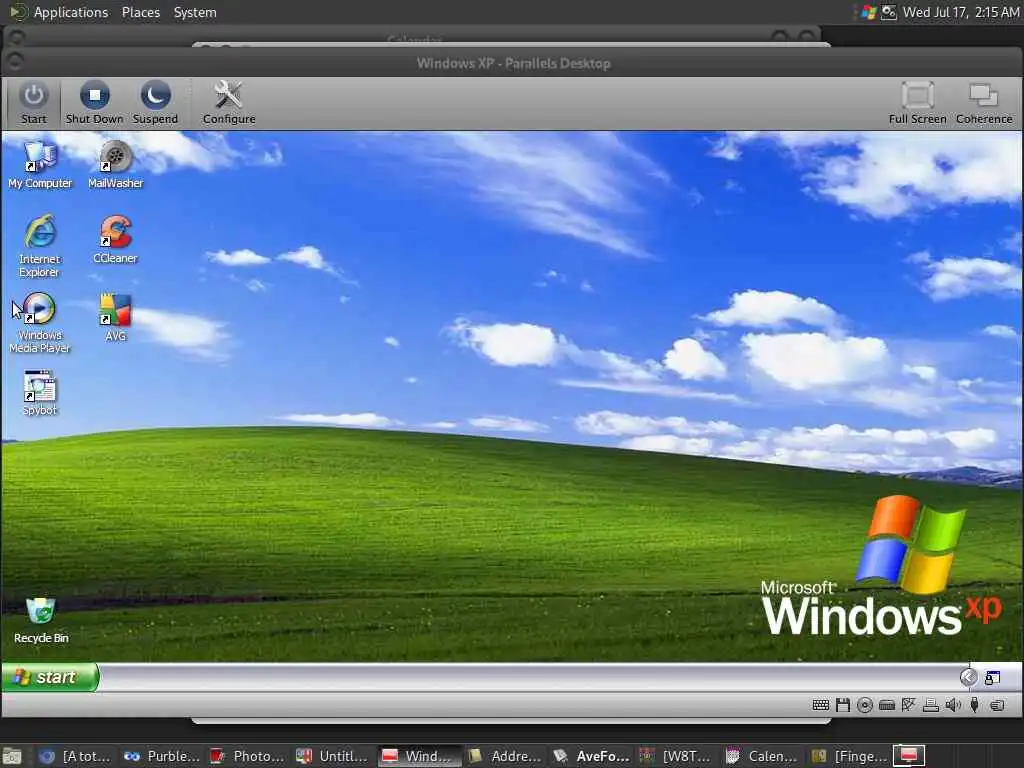Expand hidden XP system tray icons arrow

[x=968, y=677]
